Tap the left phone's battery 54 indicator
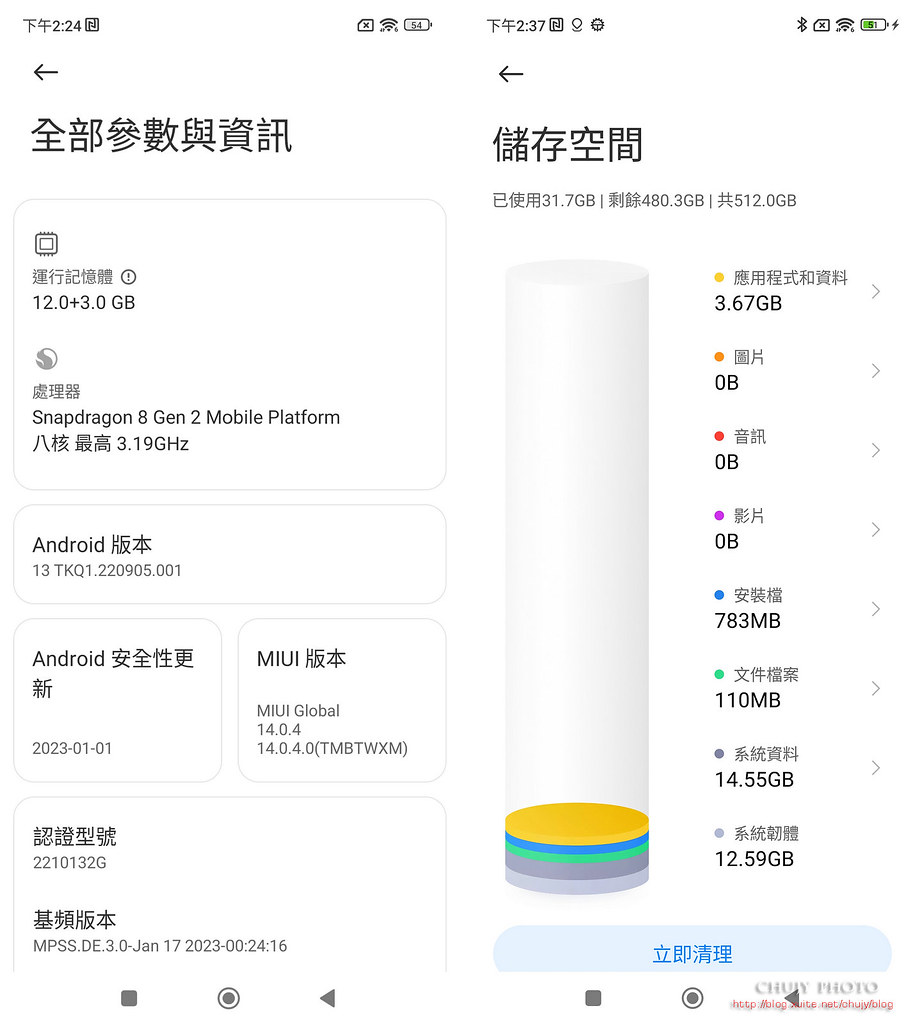Viewport: 922px width, 1024px height. 418,25
